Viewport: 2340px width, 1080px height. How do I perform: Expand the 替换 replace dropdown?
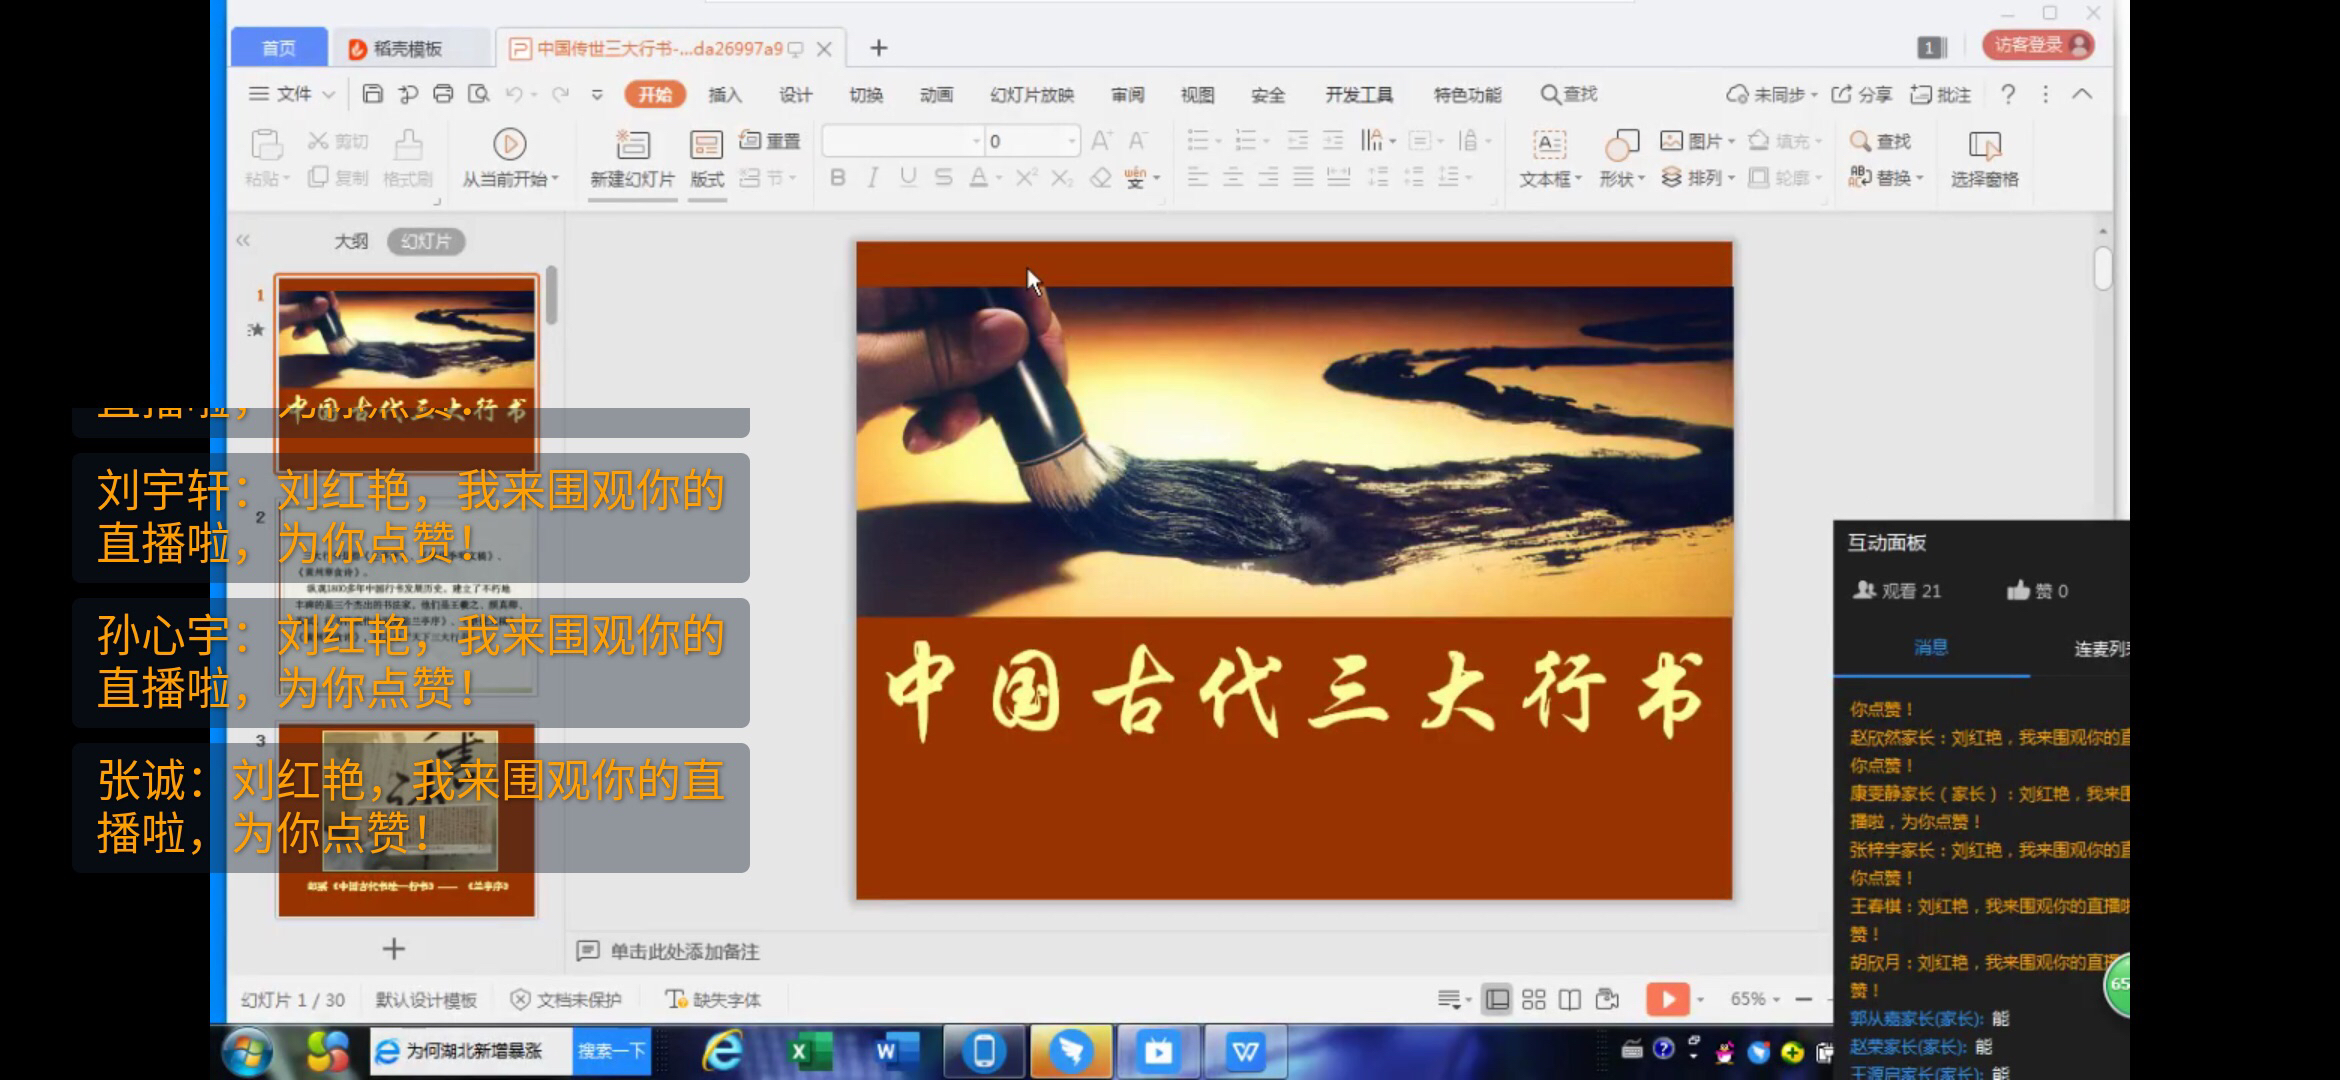coord(1920,179)
